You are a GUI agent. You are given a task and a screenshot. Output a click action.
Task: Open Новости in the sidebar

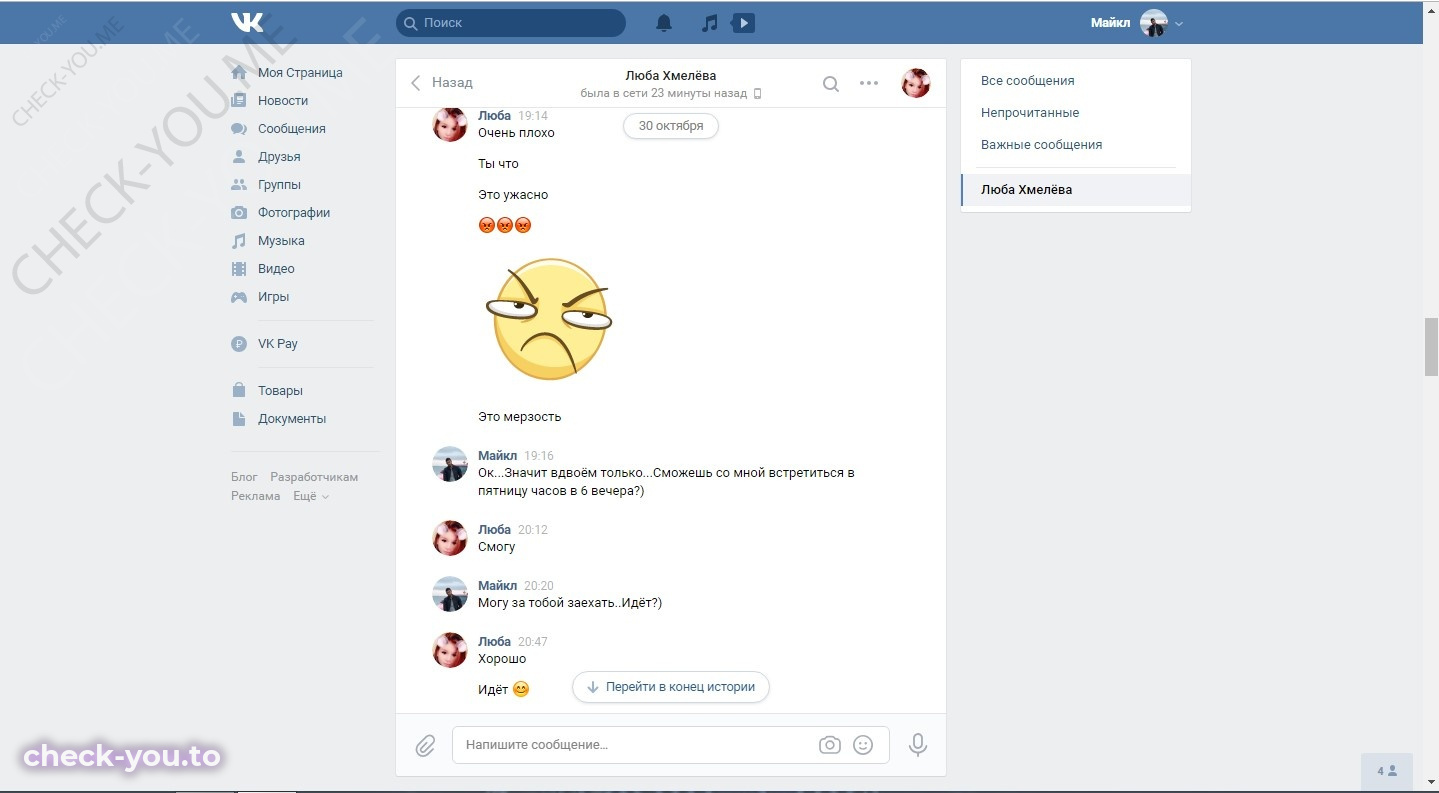(x=283, y=101)
